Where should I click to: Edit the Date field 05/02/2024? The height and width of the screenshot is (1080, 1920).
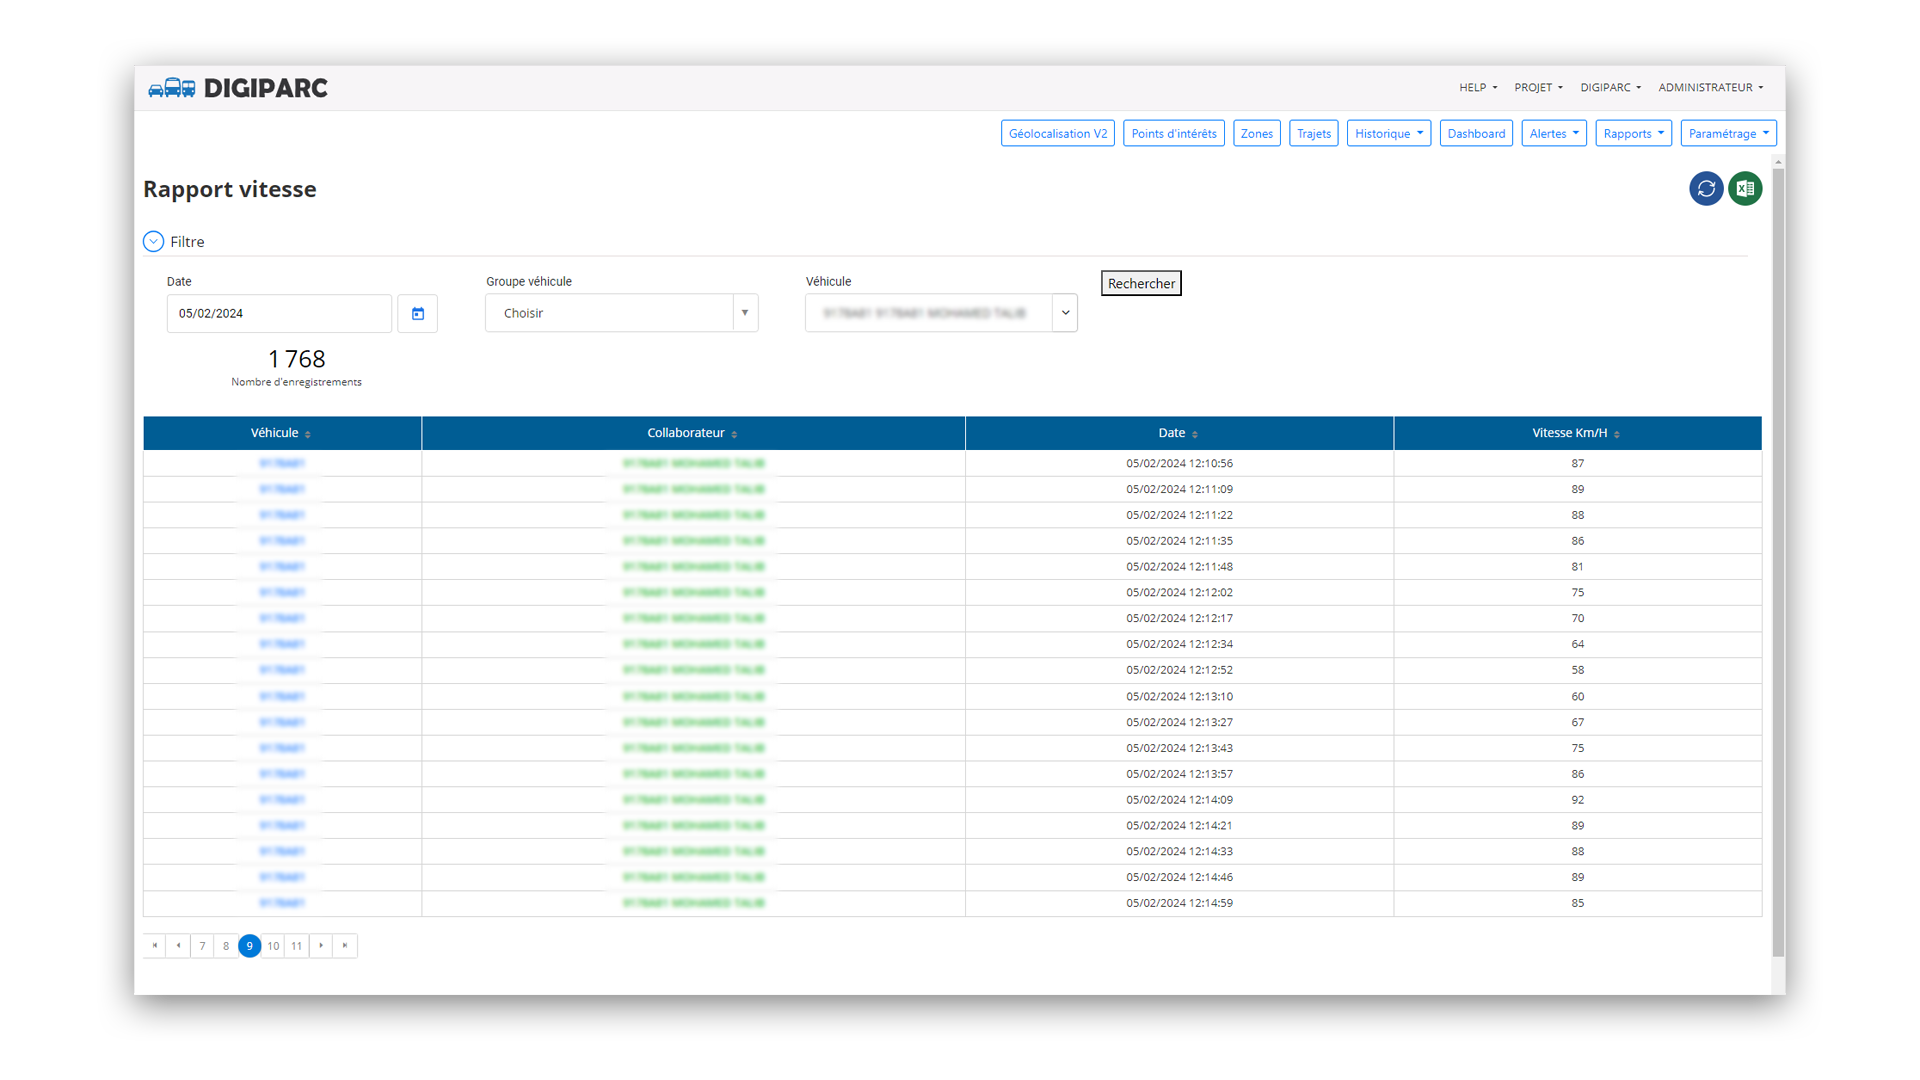click(x=279, y=314)
